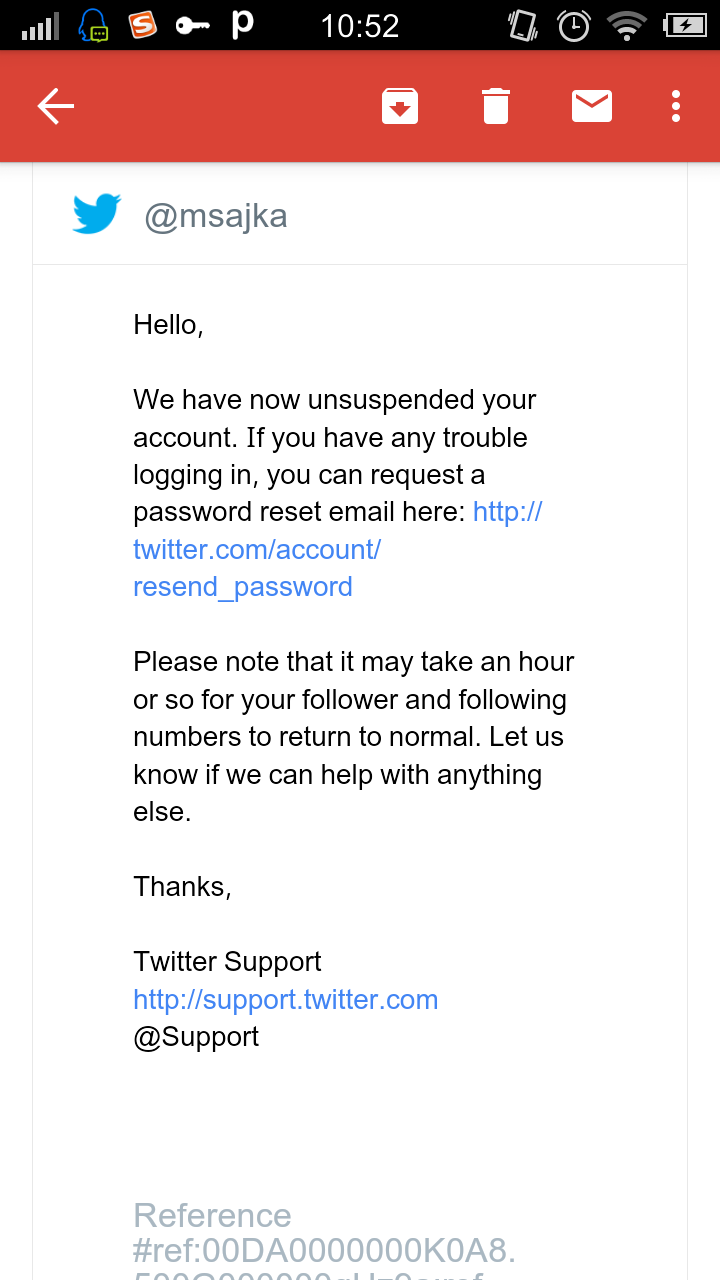
Task: Tap the 10:52 clock in status bar
Action: pos(360,26)
